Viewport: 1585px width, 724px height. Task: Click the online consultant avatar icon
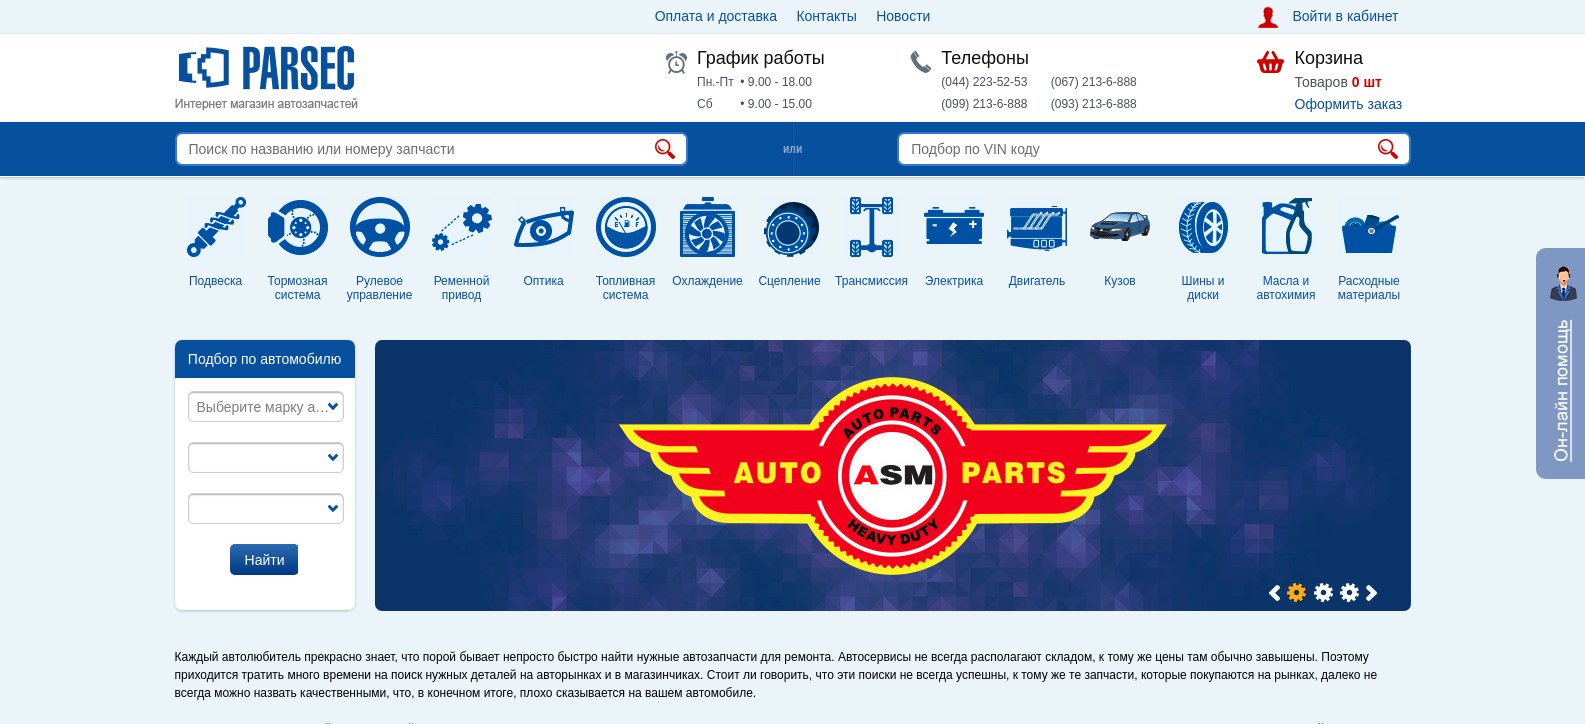(1563, 284)
